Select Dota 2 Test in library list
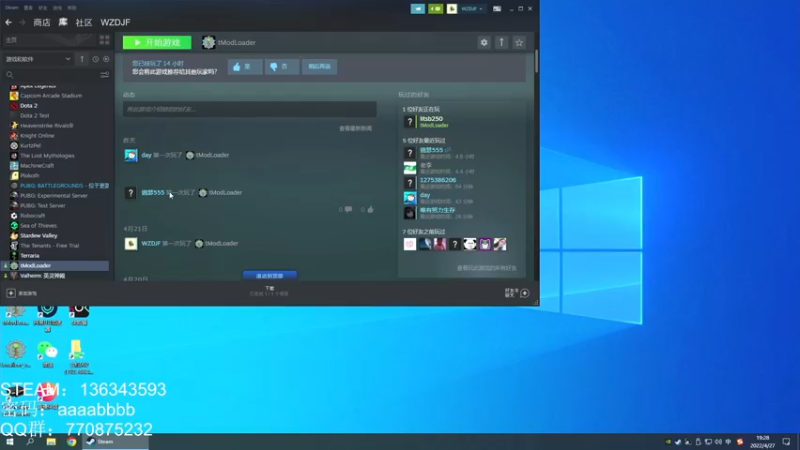This screenshot has height=450, width=800. click(34, 116)
